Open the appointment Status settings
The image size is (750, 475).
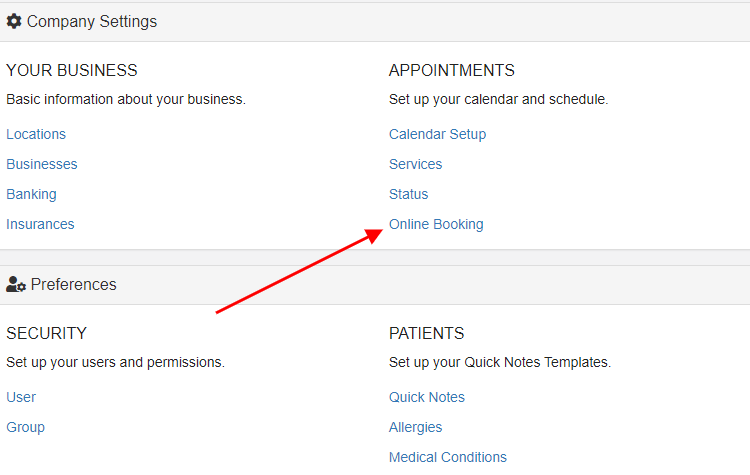408,194
